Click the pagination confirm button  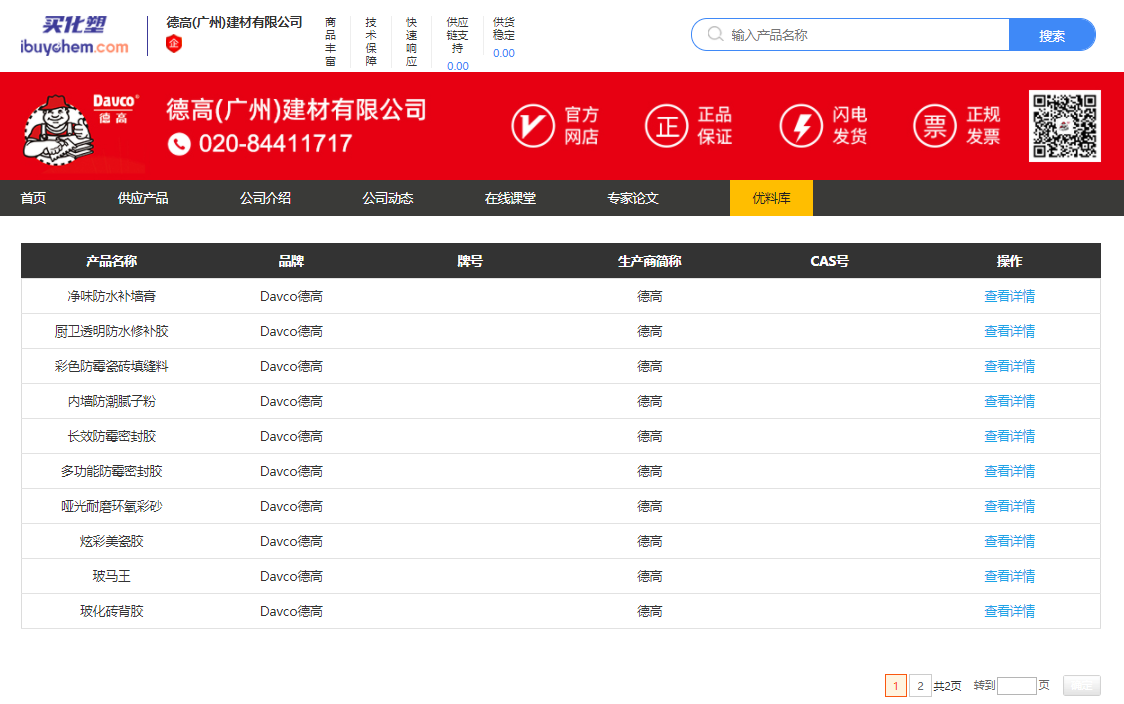point(1082,686)
